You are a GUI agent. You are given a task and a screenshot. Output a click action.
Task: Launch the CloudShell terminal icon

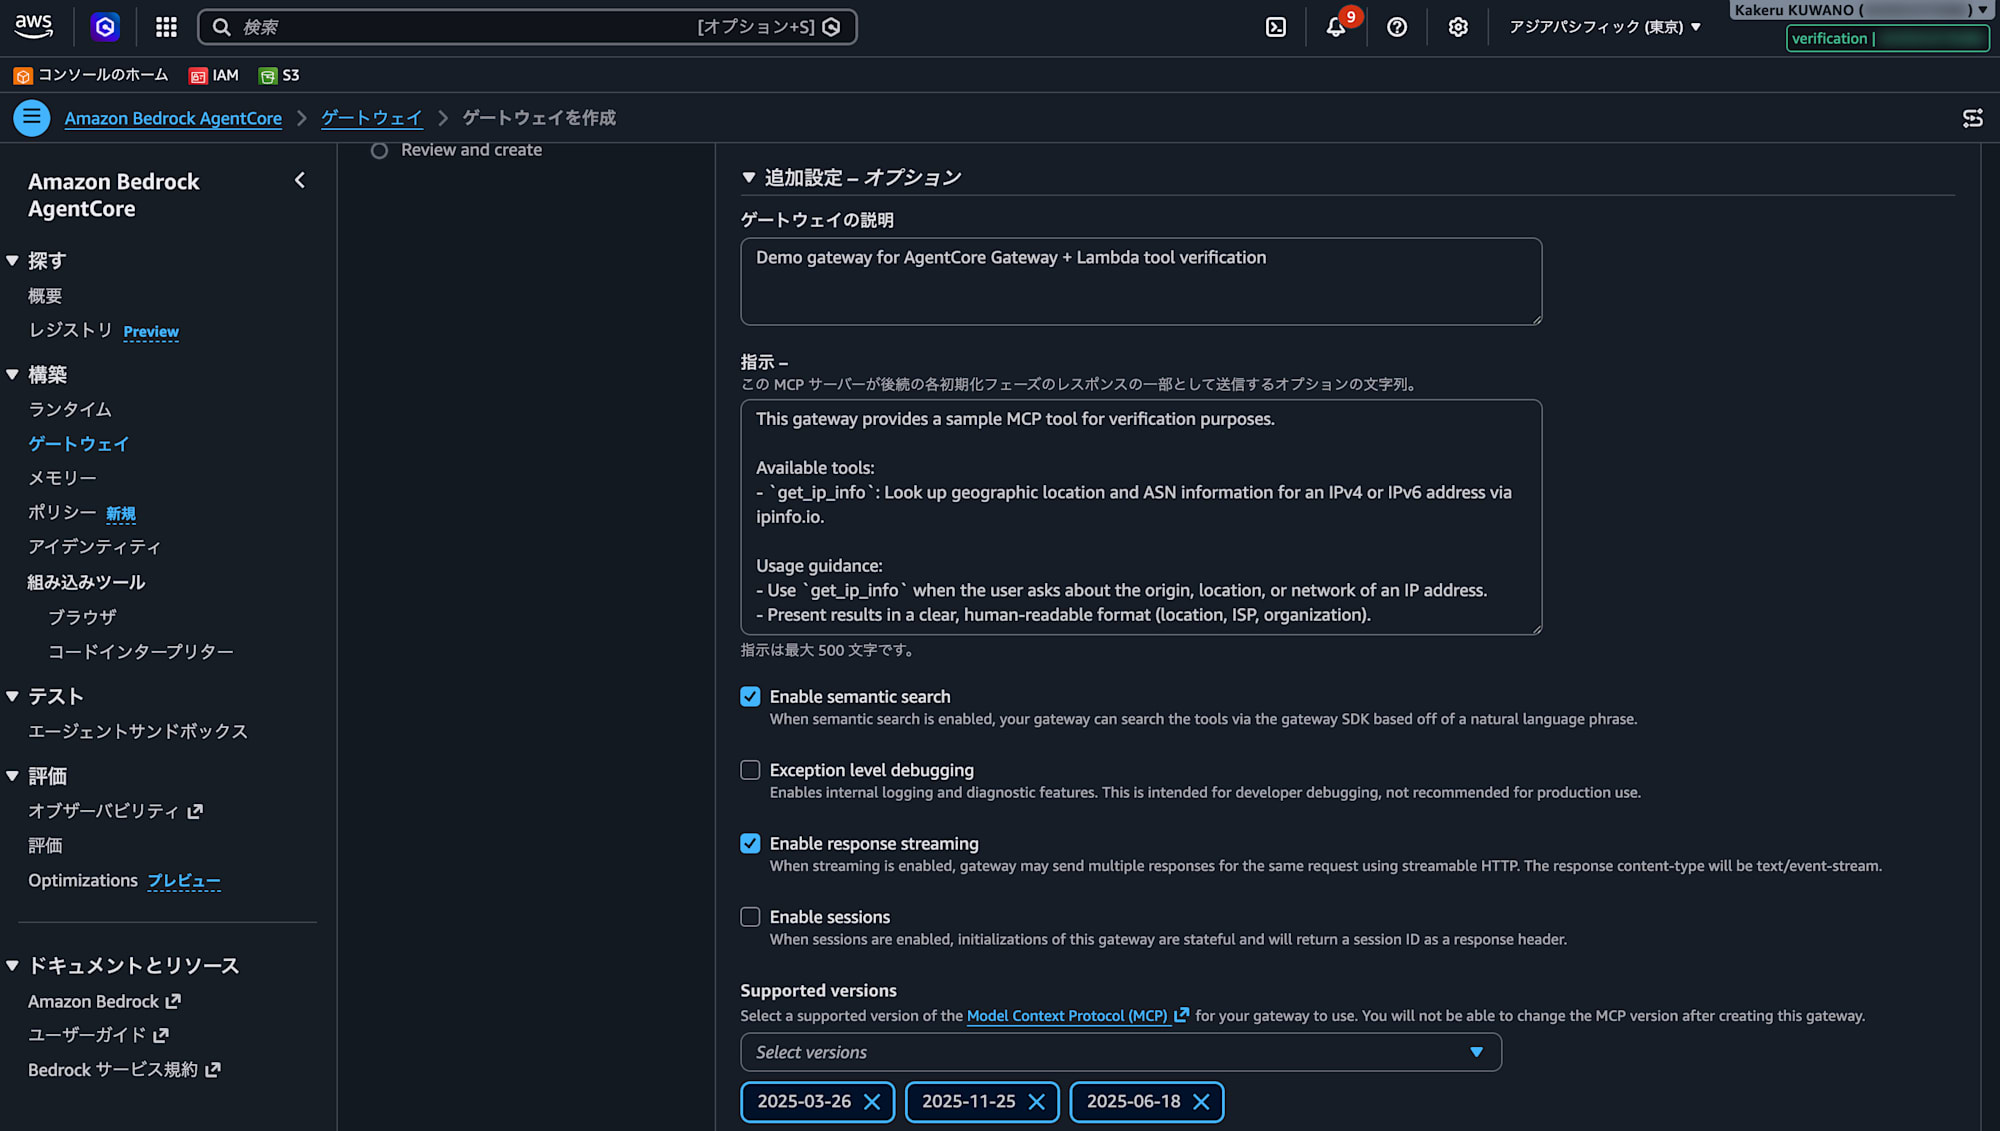click(1276, 27)
